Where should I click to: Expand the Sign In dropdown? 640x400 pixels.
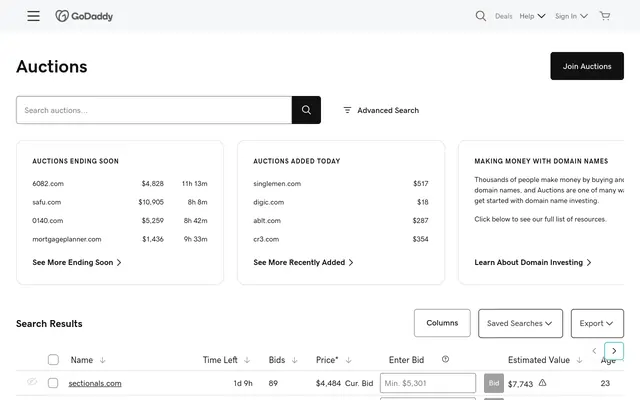(571, 16)
